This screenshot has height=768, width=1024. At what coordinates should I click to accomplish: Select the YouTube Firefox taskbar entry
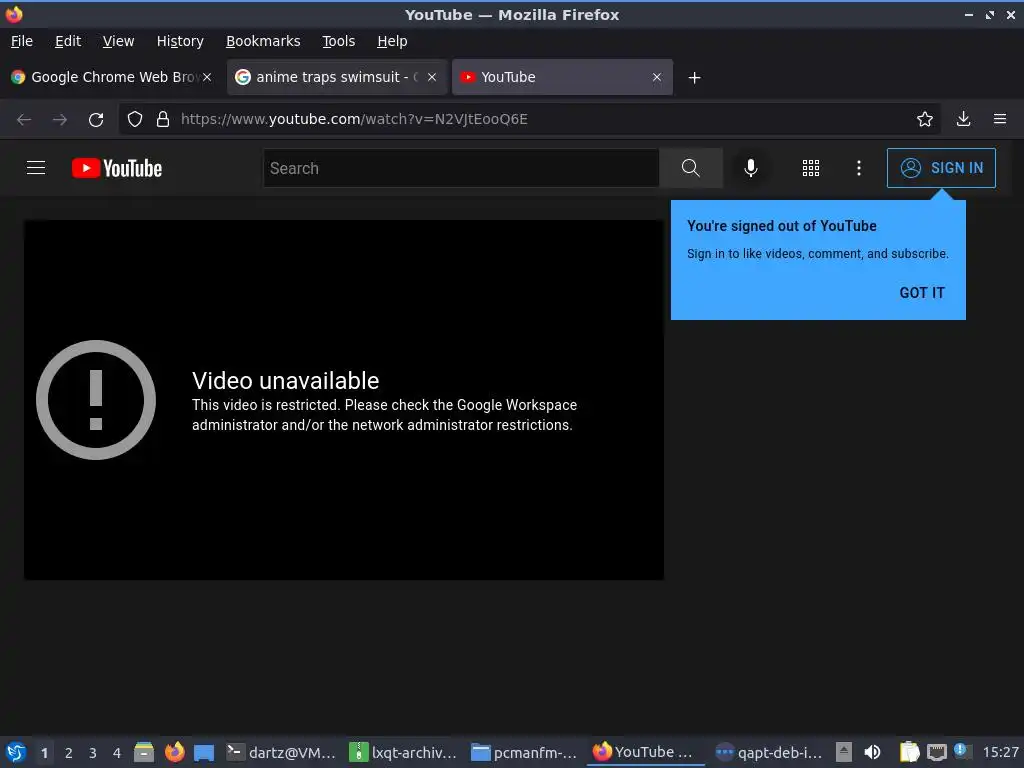click(646, 752)
